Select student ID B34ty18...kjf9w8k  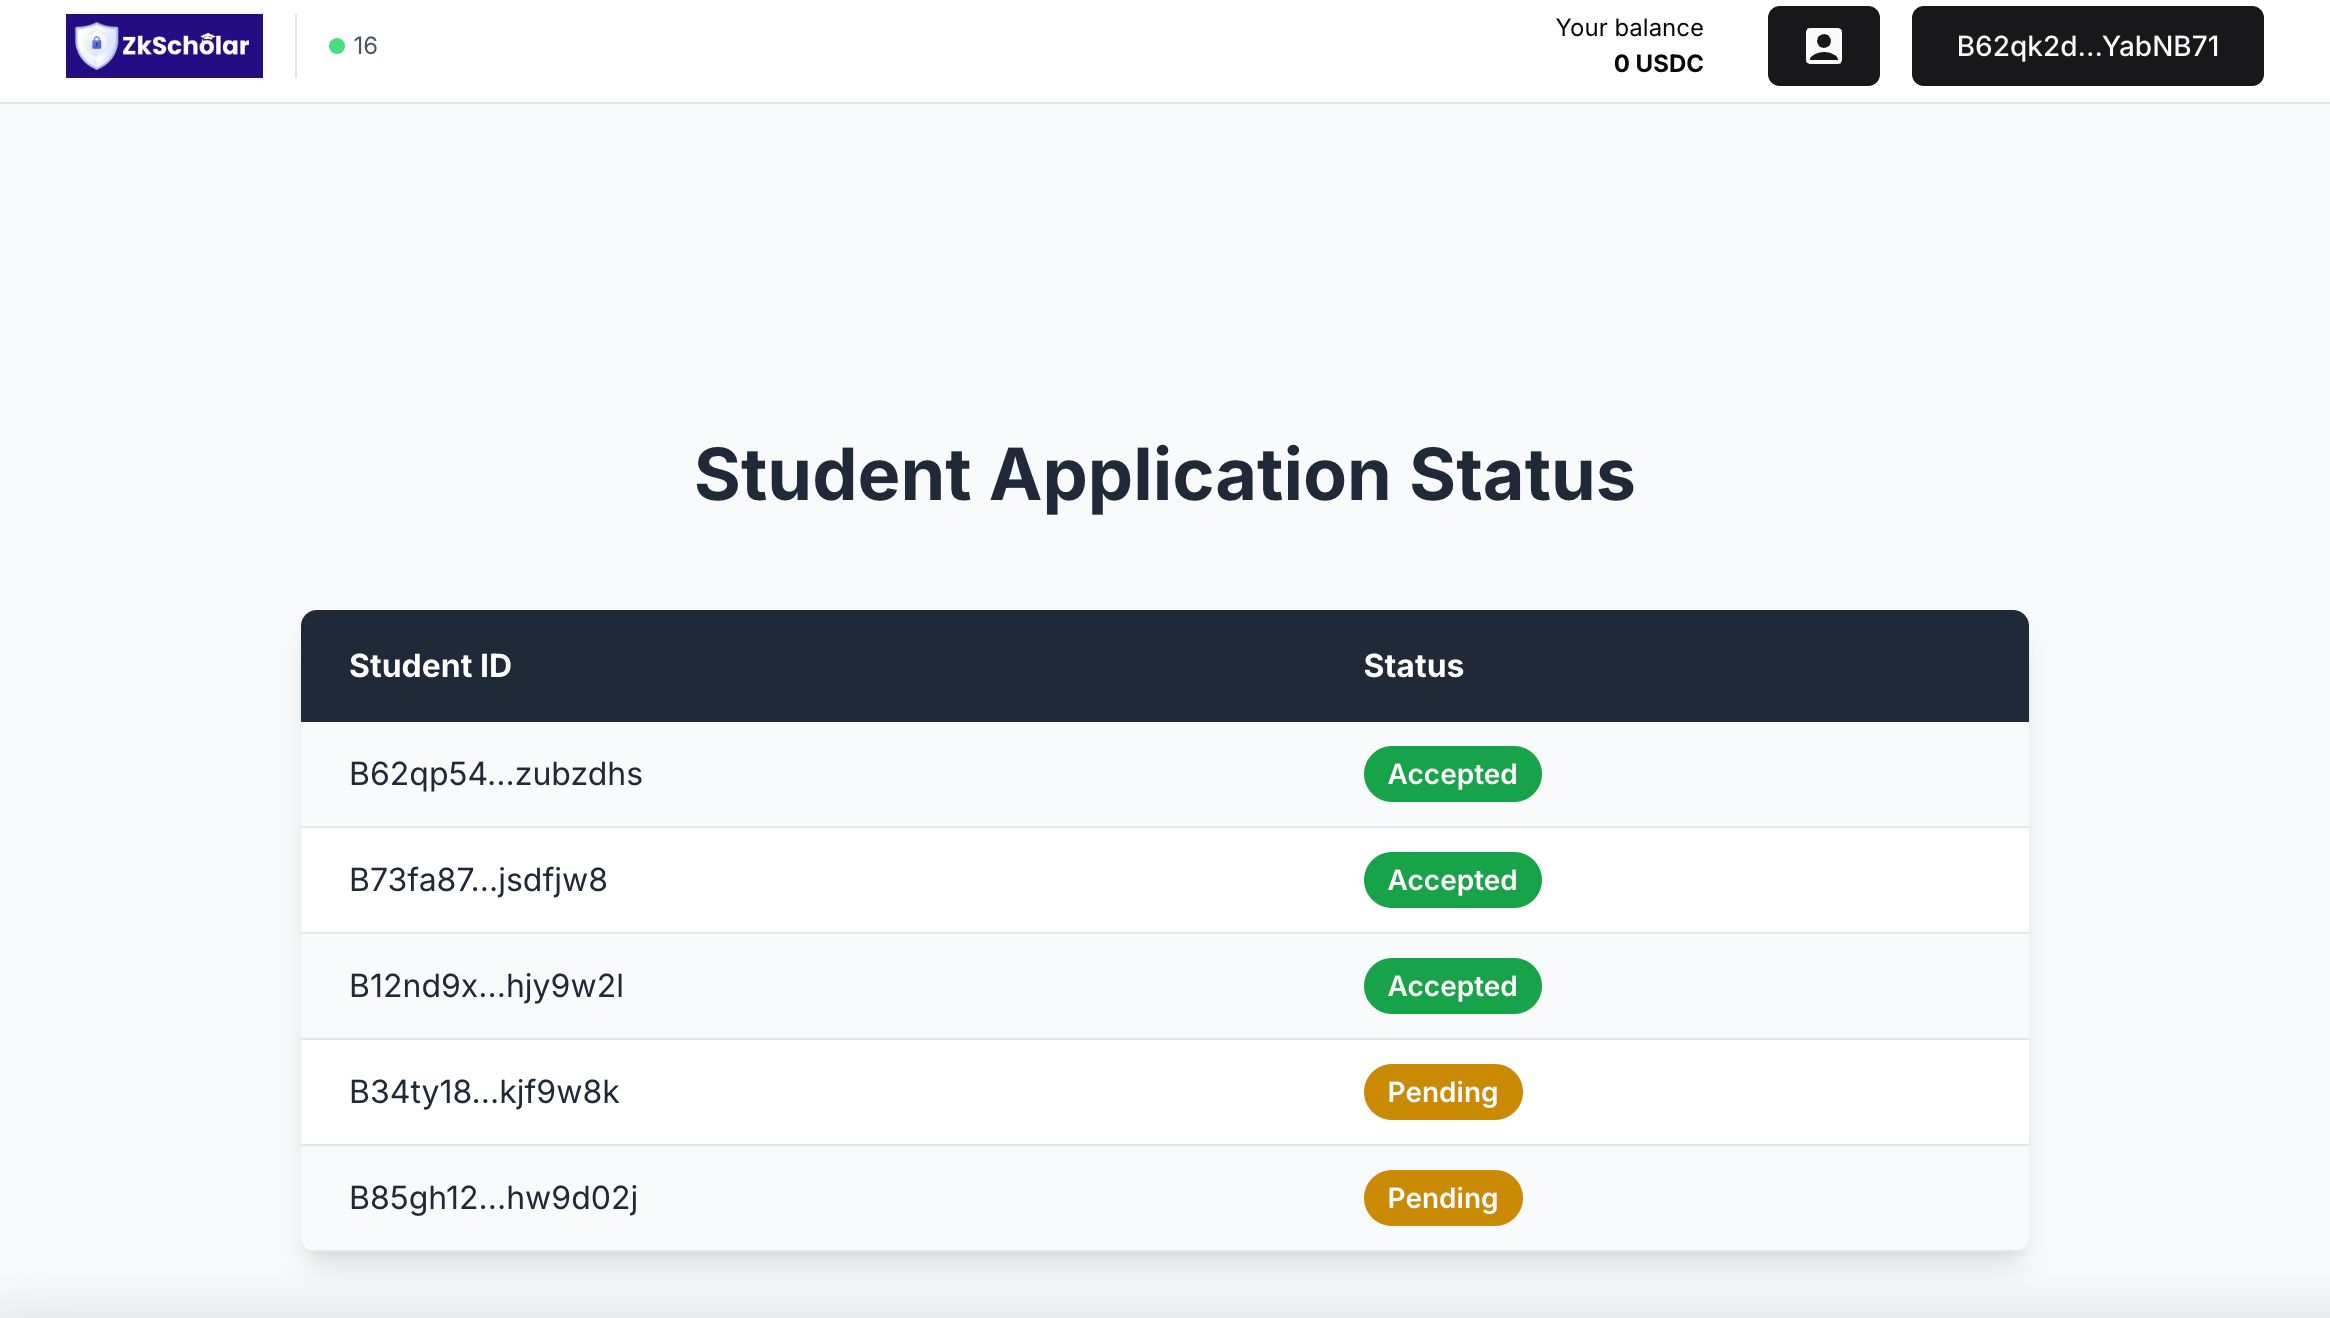[x=484, y=1092]
